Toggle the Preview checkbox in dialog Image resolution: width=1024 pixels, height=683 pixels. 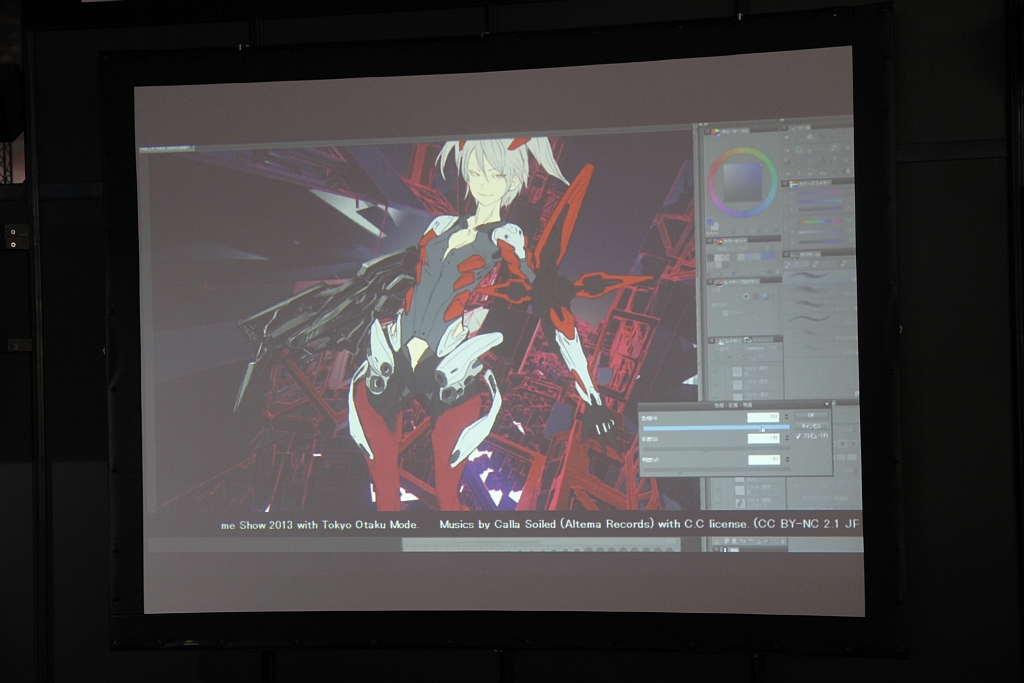799,436
